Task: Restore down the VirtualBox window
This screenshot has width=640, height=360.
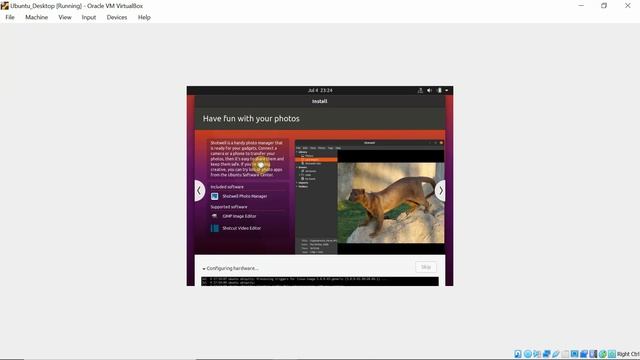Action: (604, 6)
